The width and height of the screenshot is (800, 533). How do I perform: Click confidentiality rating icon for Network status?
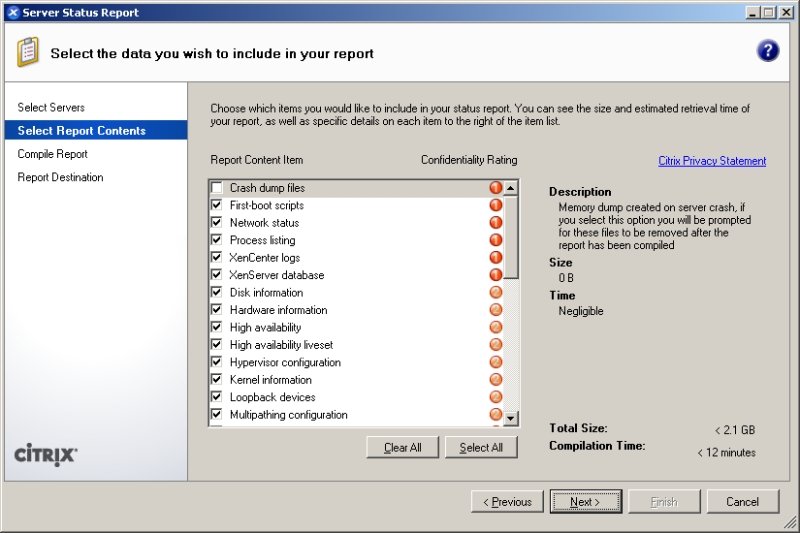pyautogui.click(x=495, y=222)
